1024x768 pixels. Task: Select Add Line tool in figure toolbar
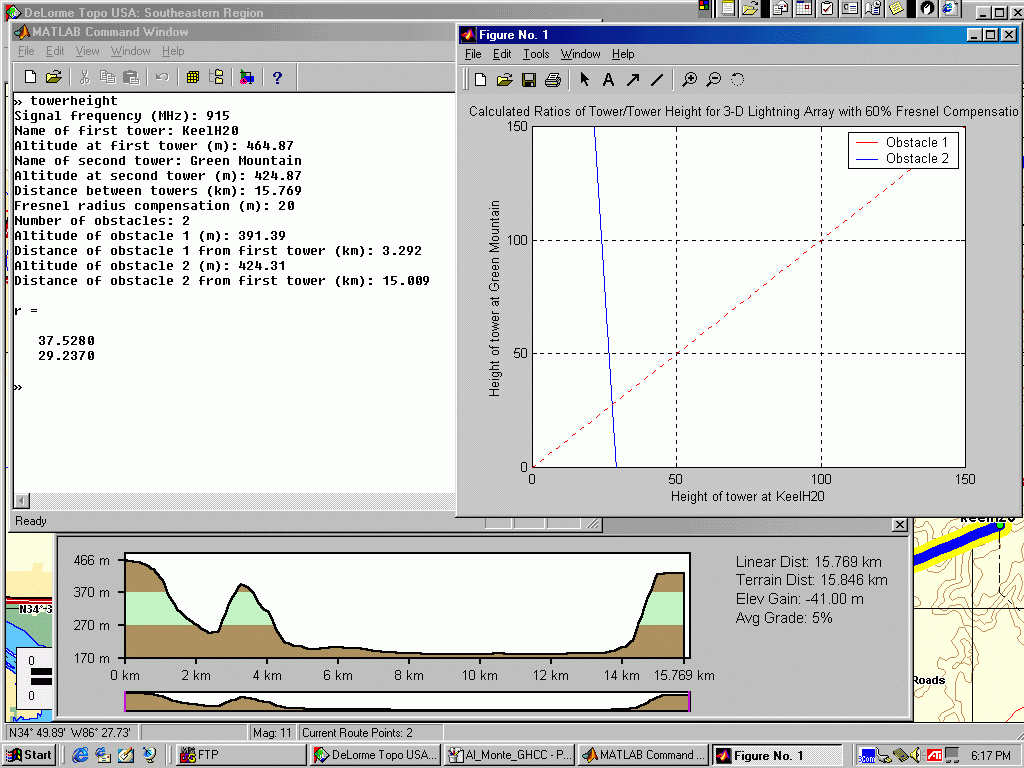coord(657,80)
